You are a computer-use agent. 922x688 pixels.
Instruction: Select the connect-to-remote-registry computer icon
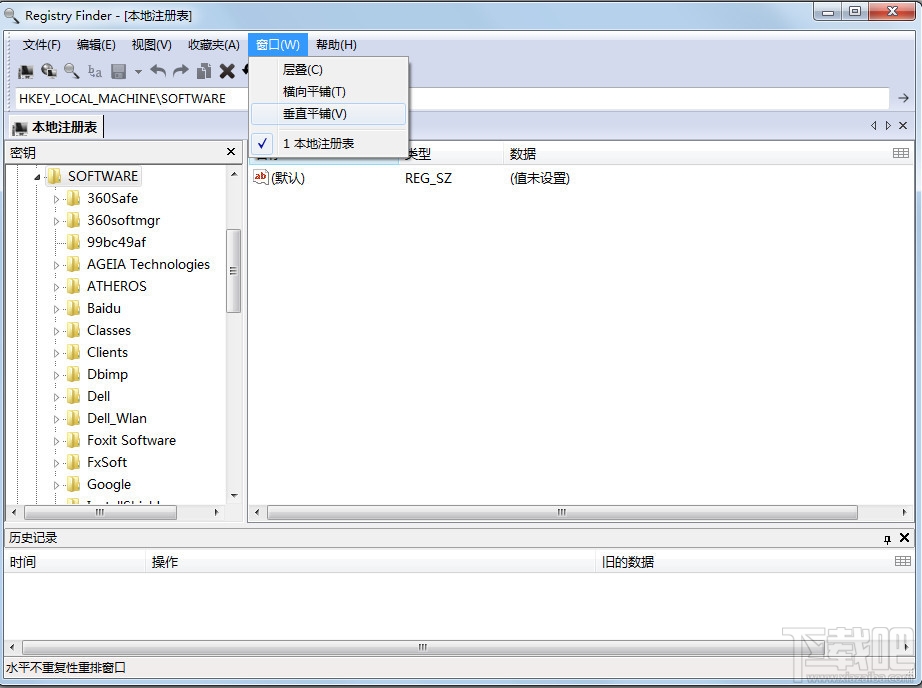click(48, 70)
